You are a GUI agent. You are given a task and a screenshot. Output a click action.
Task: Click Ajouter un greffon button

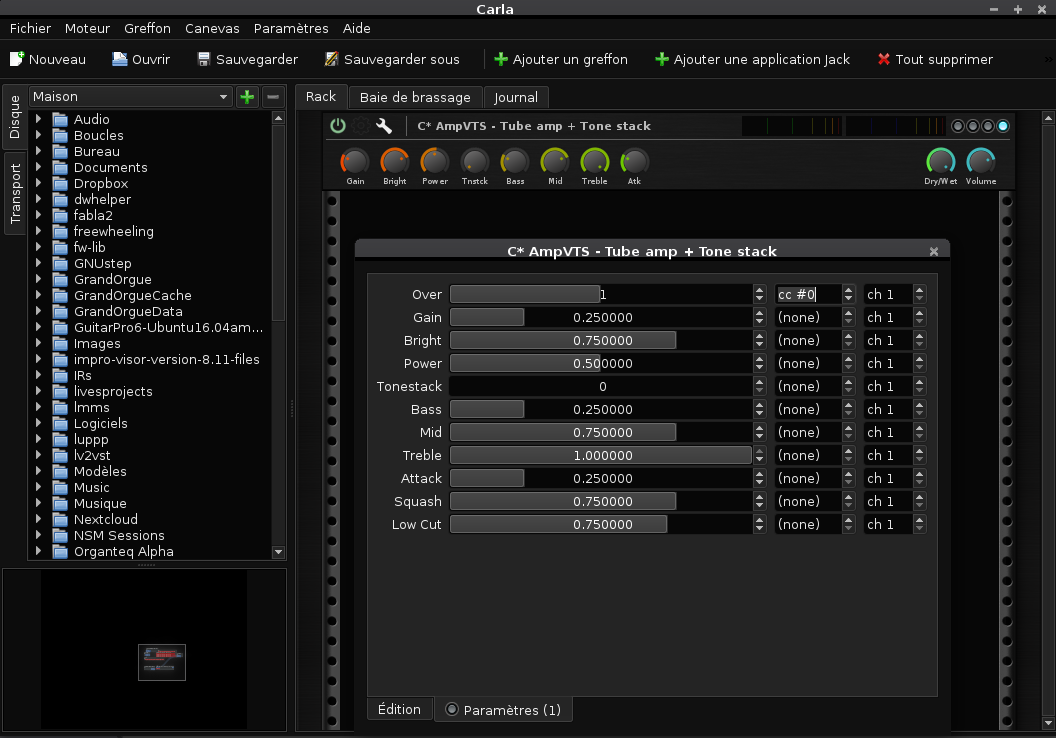click(560, 59)
